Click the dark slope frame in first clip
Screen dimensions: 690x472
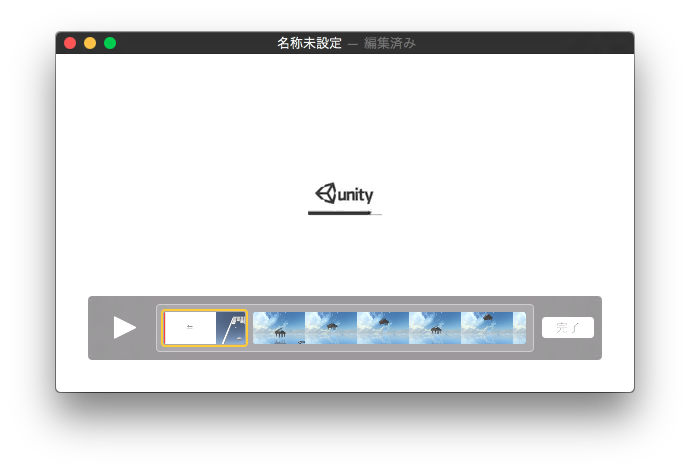231,328
